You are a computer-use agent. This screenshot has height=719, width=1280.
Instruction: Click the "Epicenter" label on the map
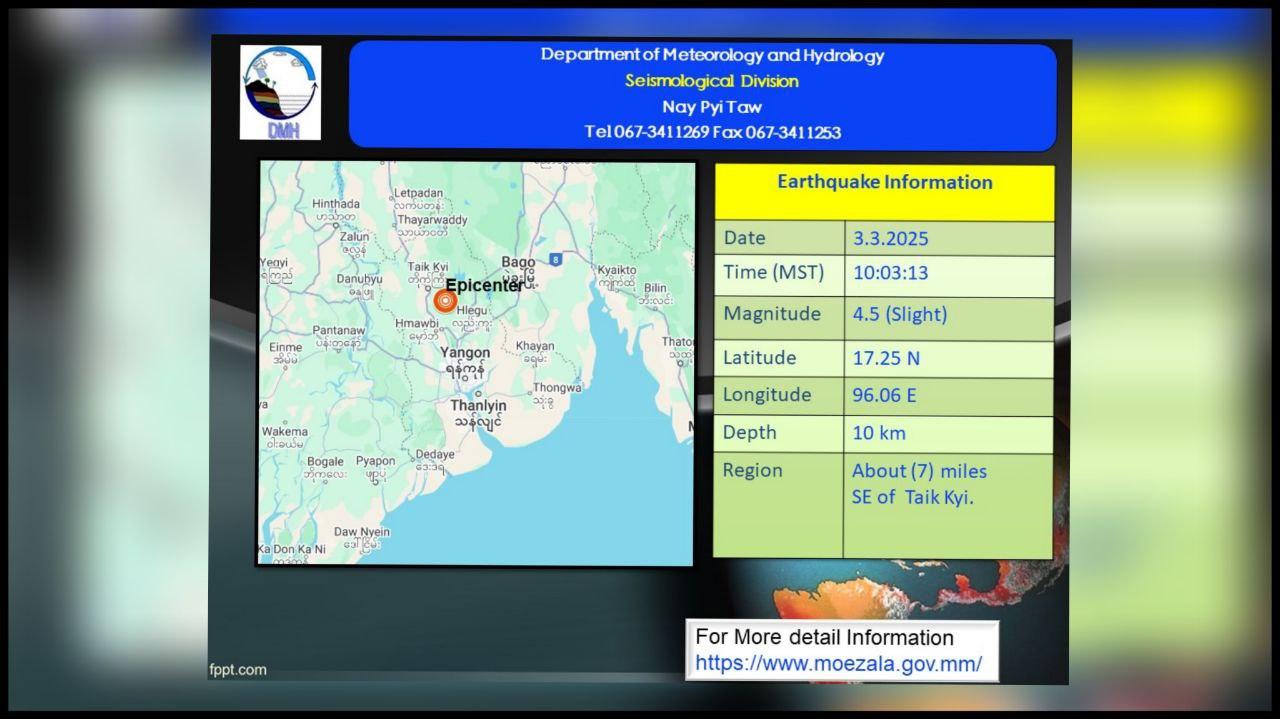pos(485,285)
